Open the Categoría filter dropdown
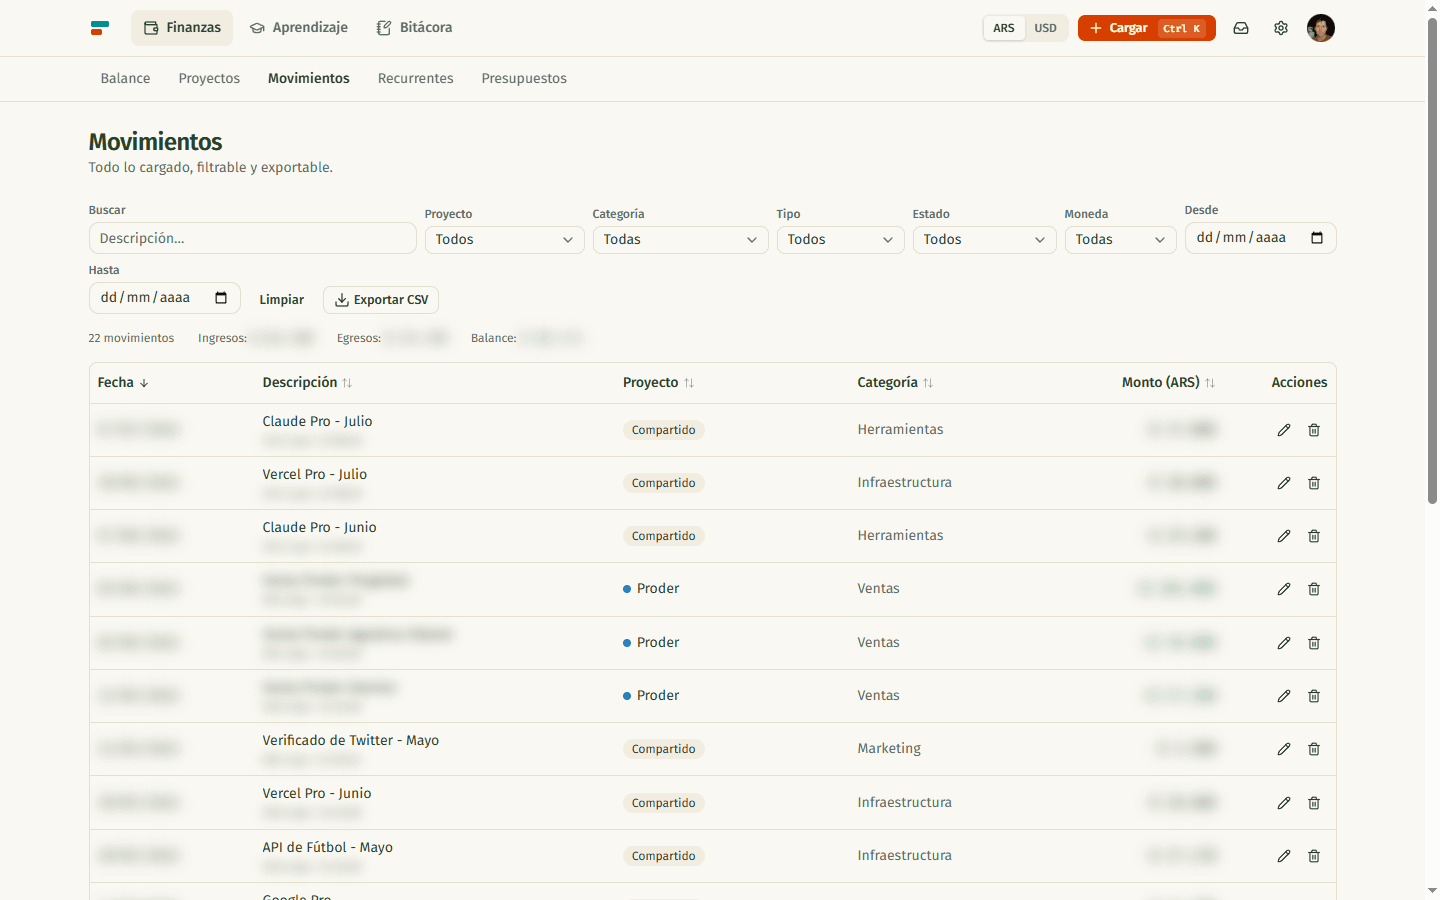1440x900 pixels. 680,240
